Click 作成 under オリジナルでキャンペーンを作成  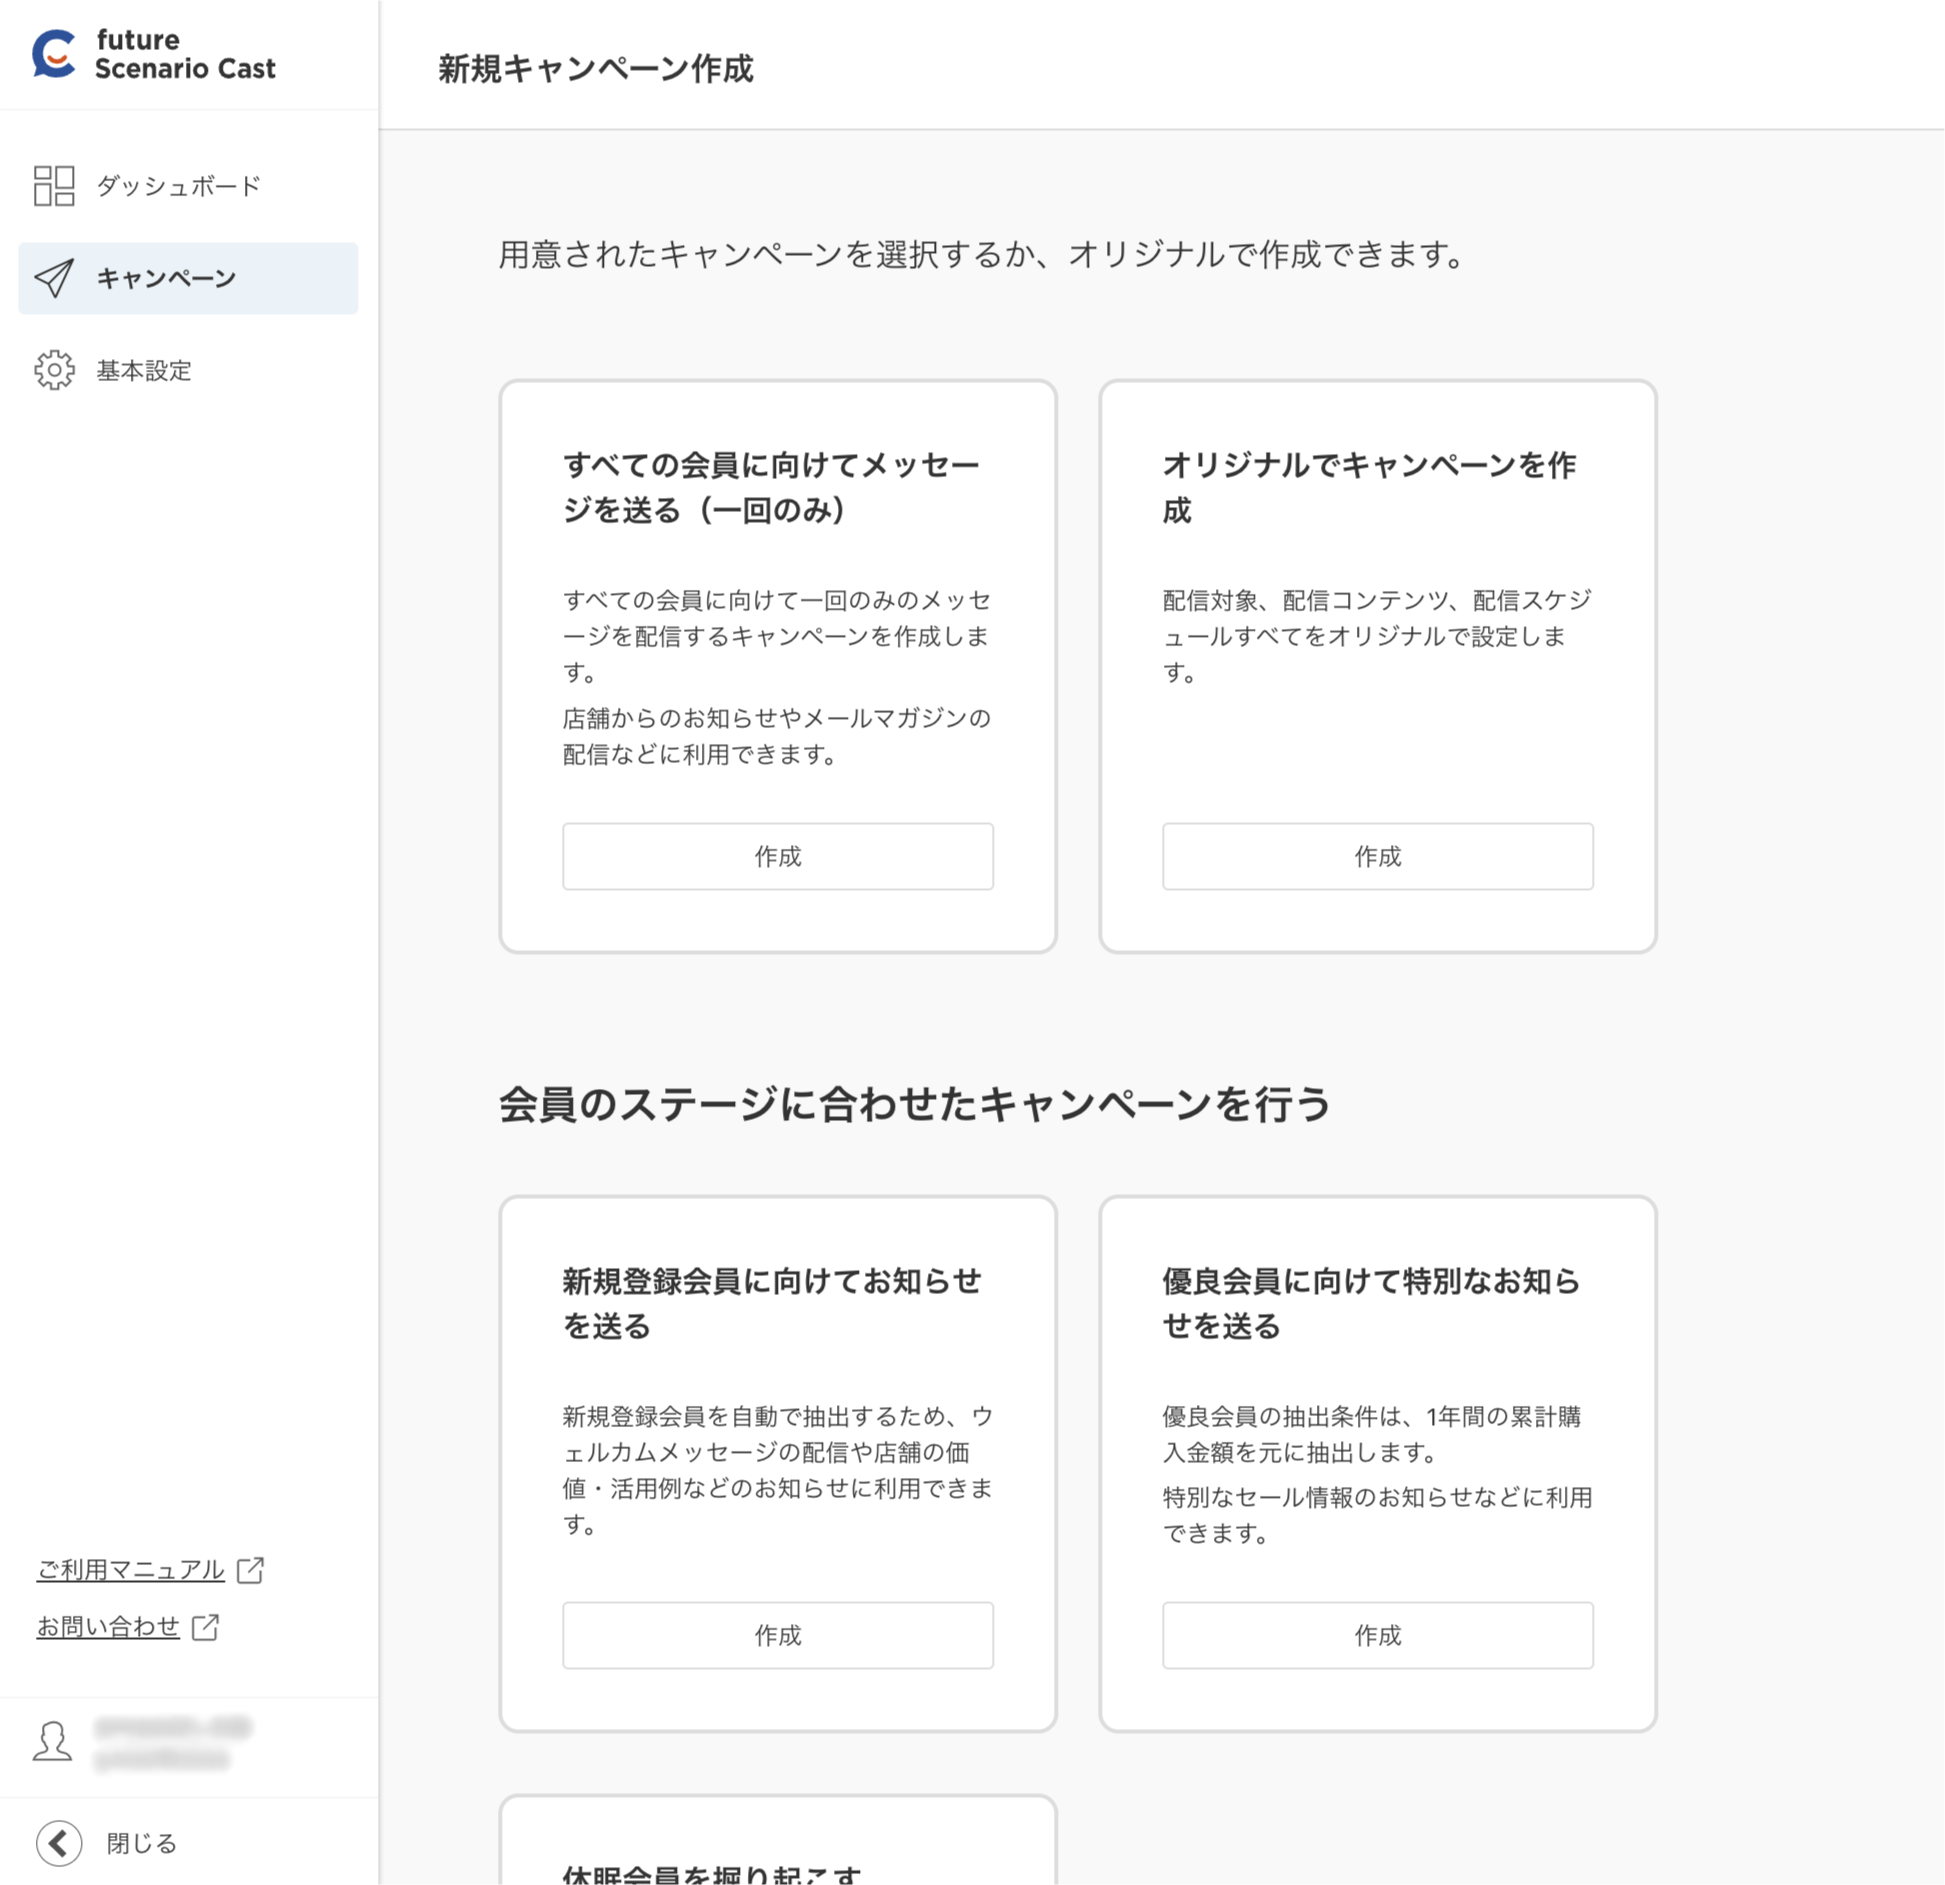1377,855
